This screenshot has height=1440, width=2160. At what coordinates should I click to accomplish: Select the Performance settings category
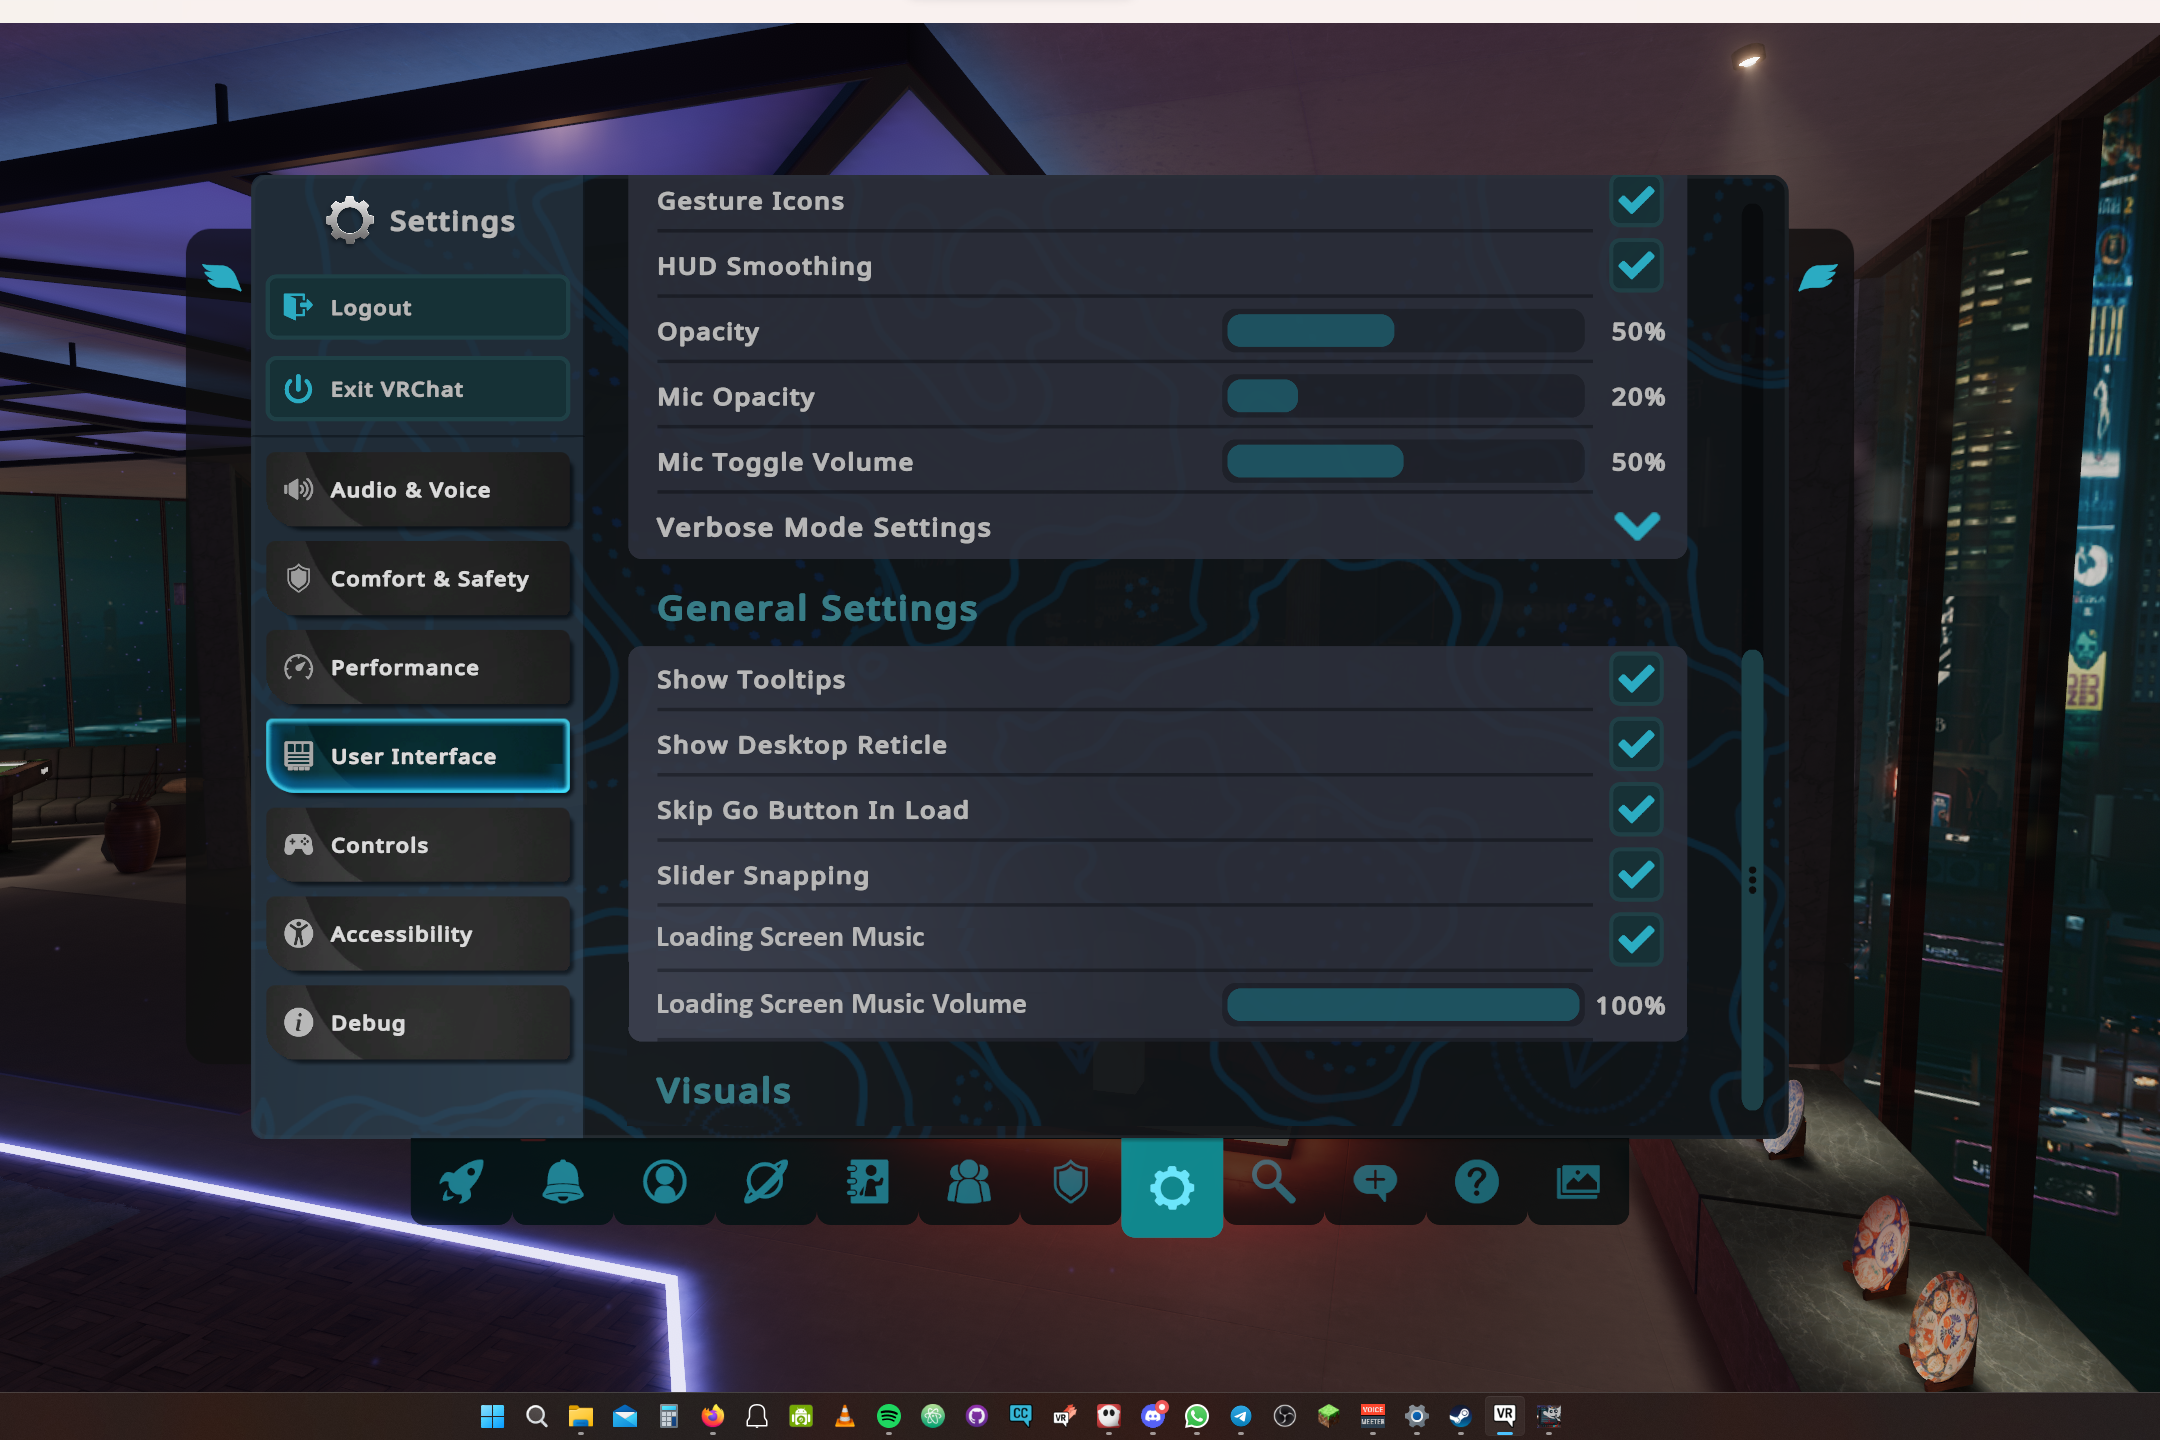[418, 668]
